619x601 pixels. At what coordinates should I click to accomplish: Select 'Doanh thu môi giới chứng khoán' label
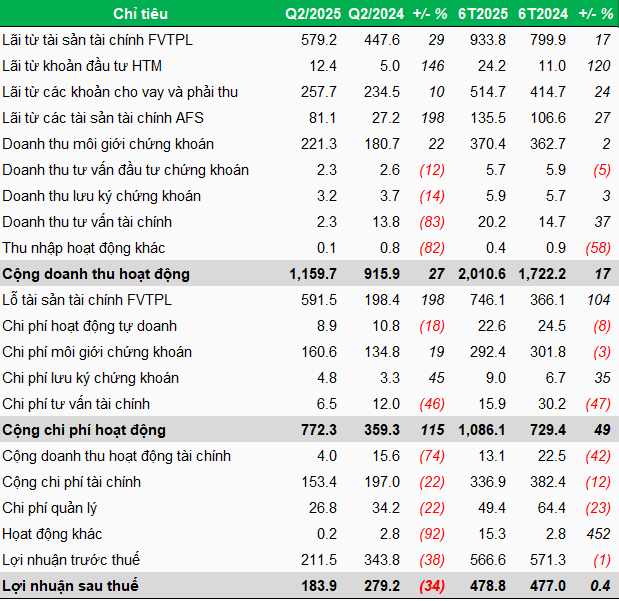(x=108, y=144)
